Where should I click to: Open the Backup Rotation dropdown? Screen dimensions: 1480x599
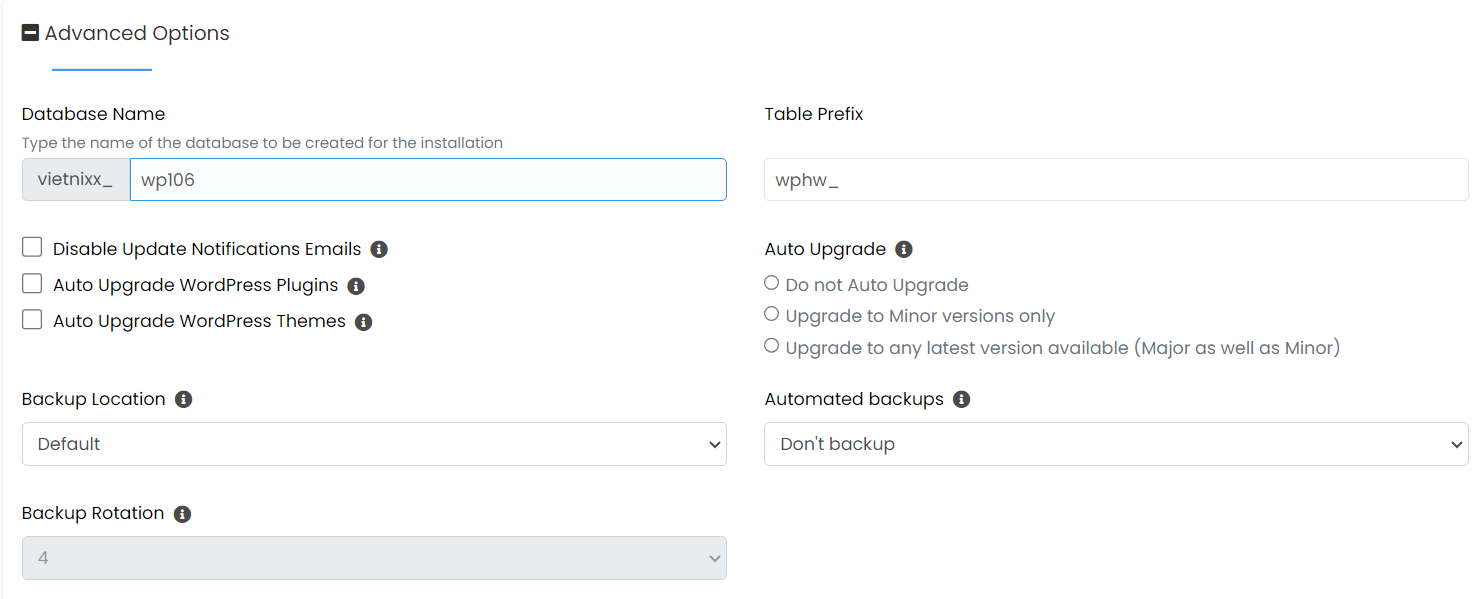click(x=374, y=558)
